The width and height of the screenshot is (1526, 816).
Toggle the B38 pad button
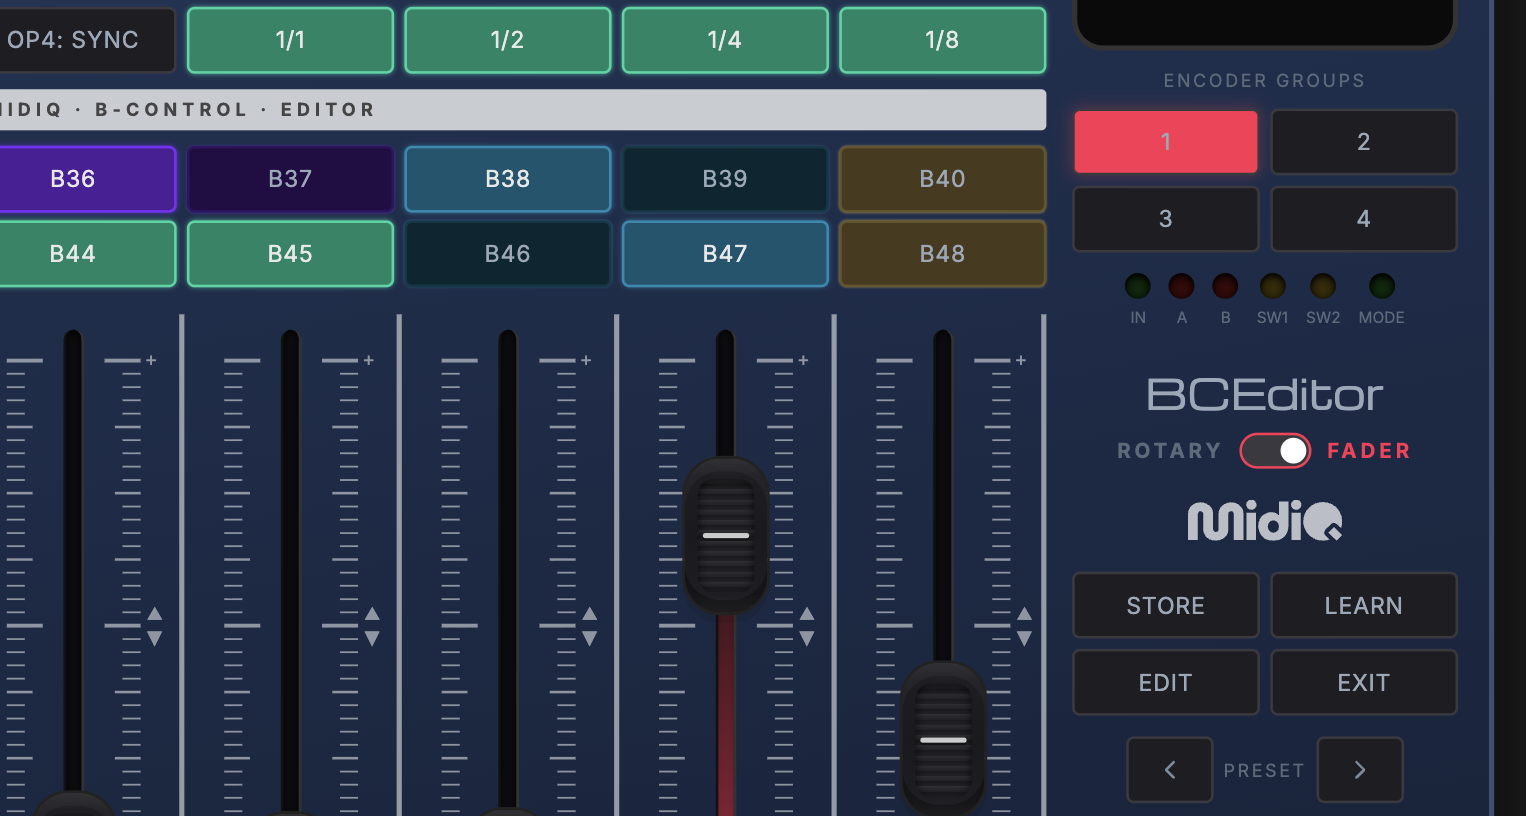508,179
